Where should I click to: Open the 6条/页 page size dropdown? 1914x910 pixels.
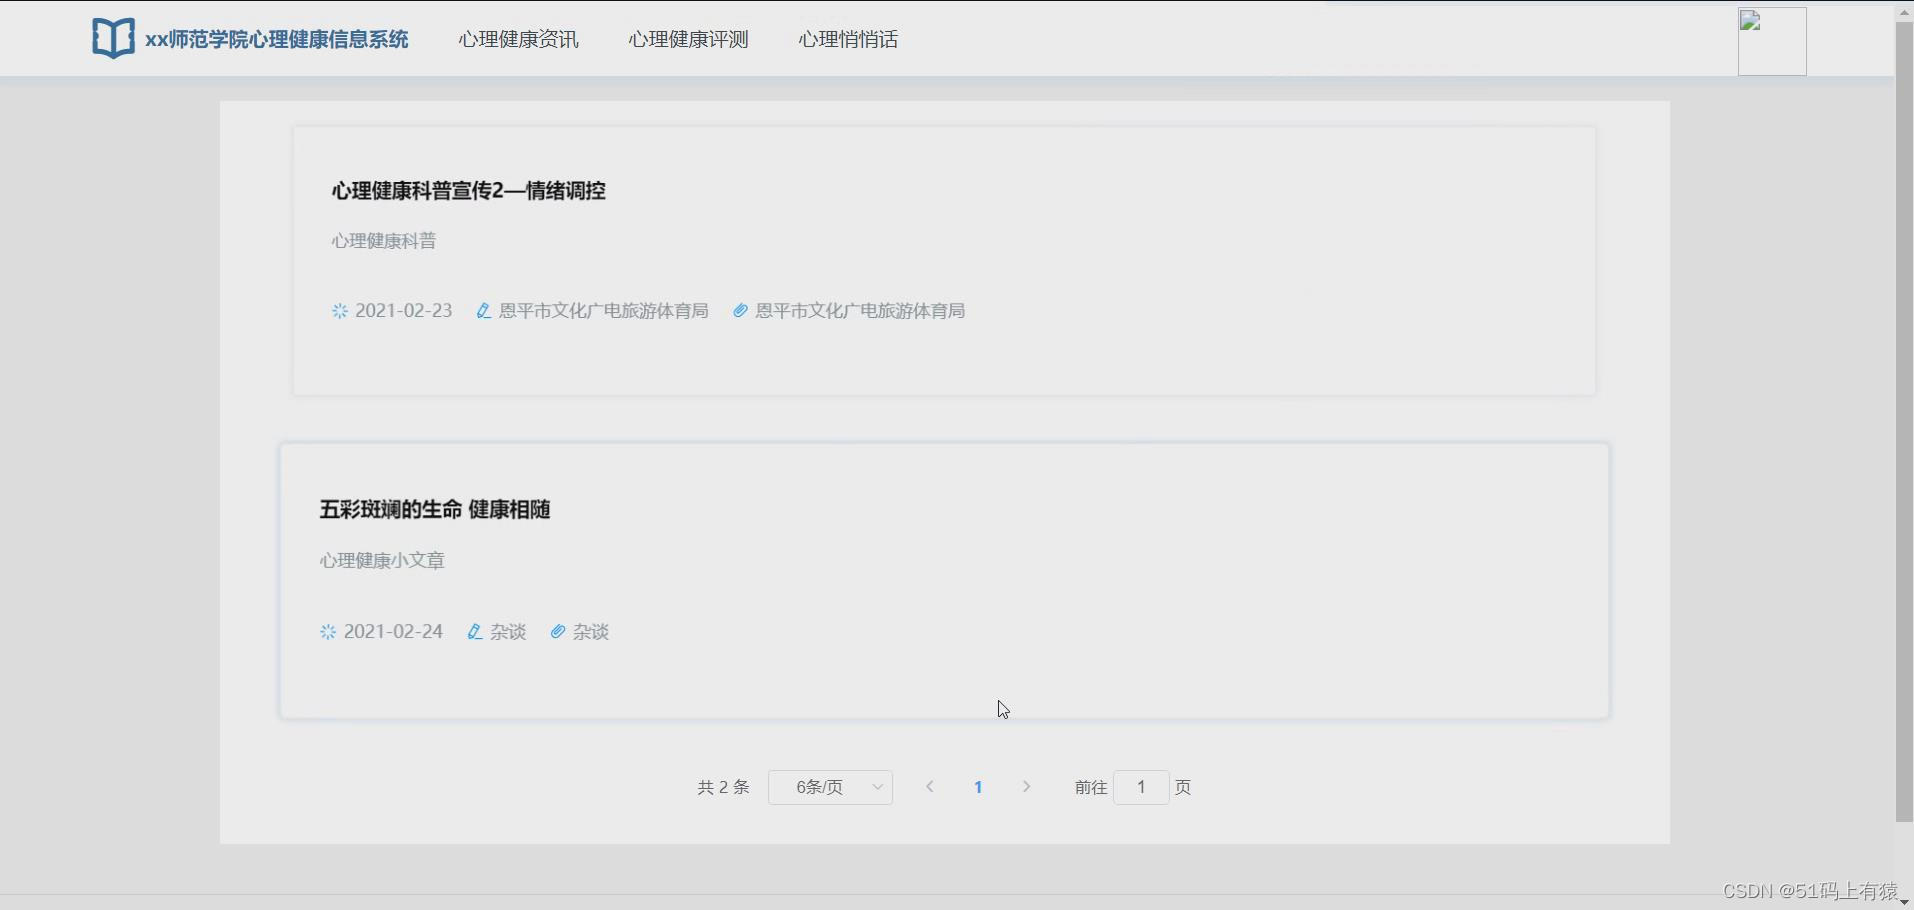830,787
